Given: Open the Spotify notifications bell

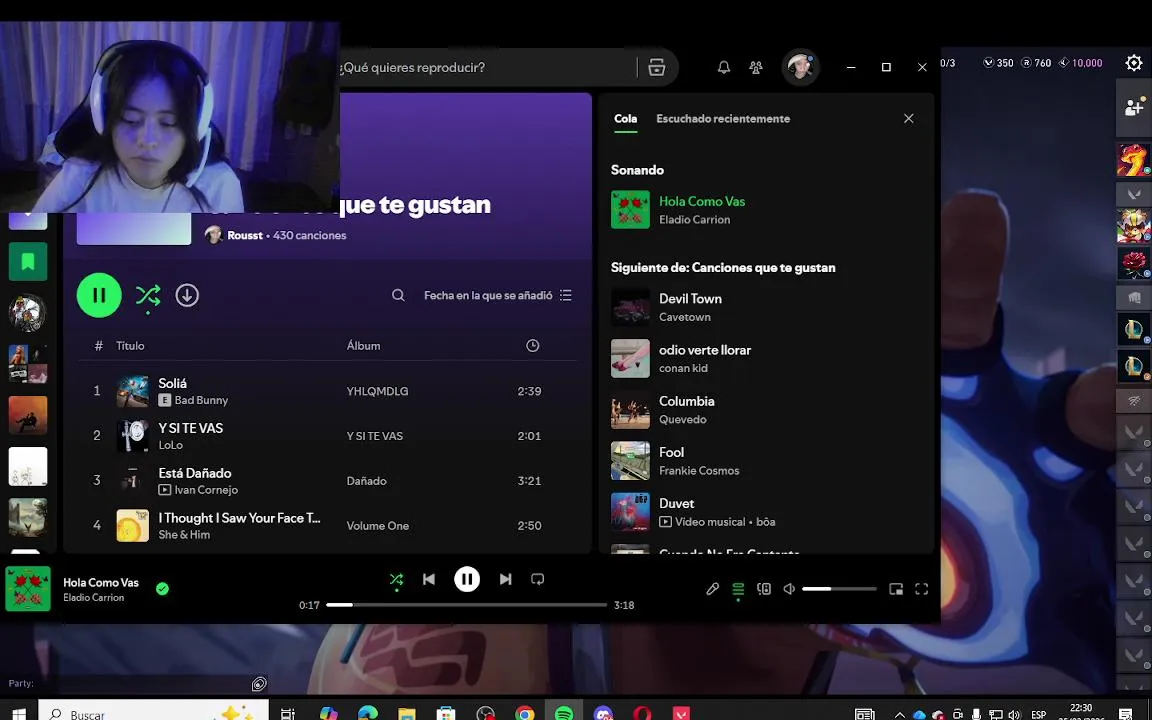Looking at the screenshot, I should [724, 68].
